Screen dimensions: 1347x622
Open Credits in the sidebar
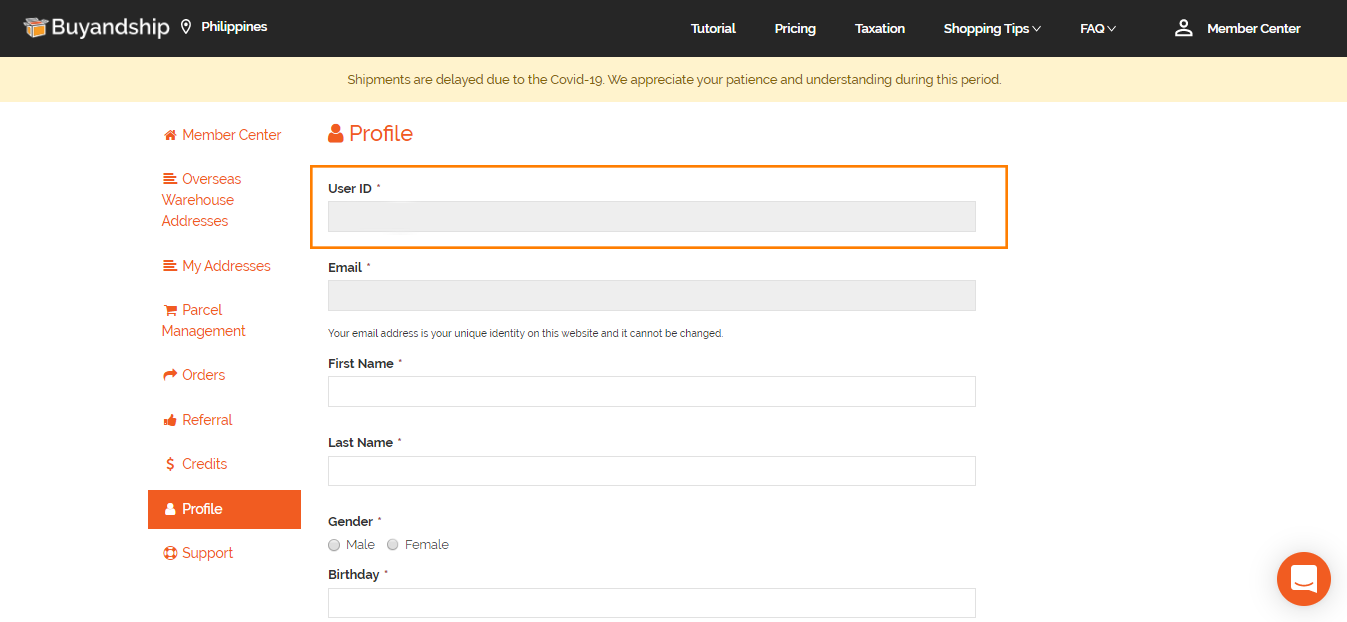click(205, 464)
